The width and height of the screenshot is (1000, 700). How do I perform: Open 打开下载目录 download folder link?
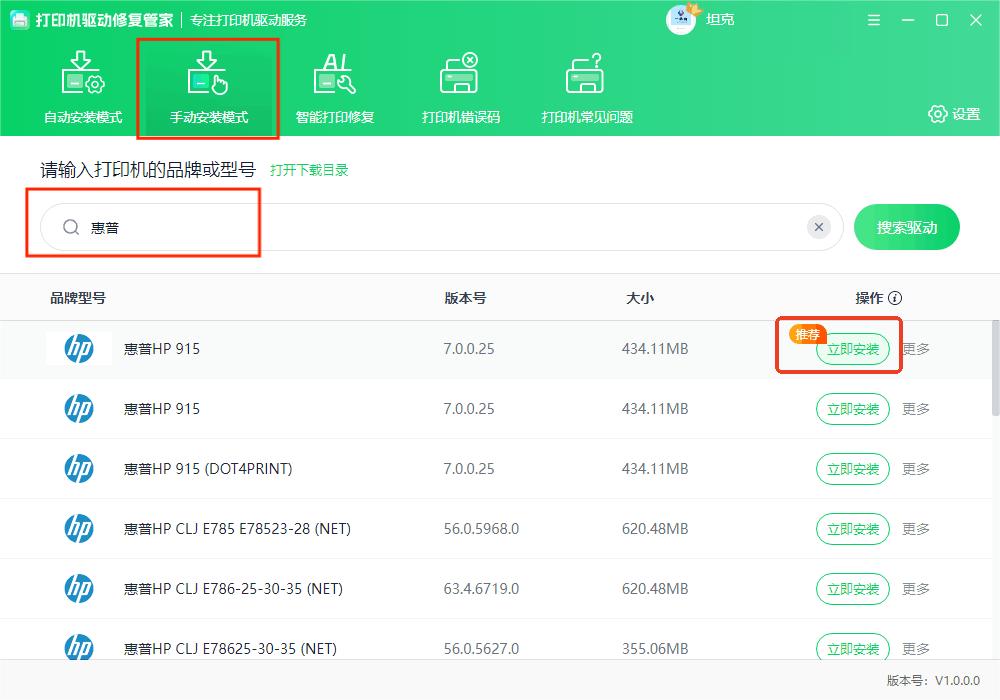[311, 170]
